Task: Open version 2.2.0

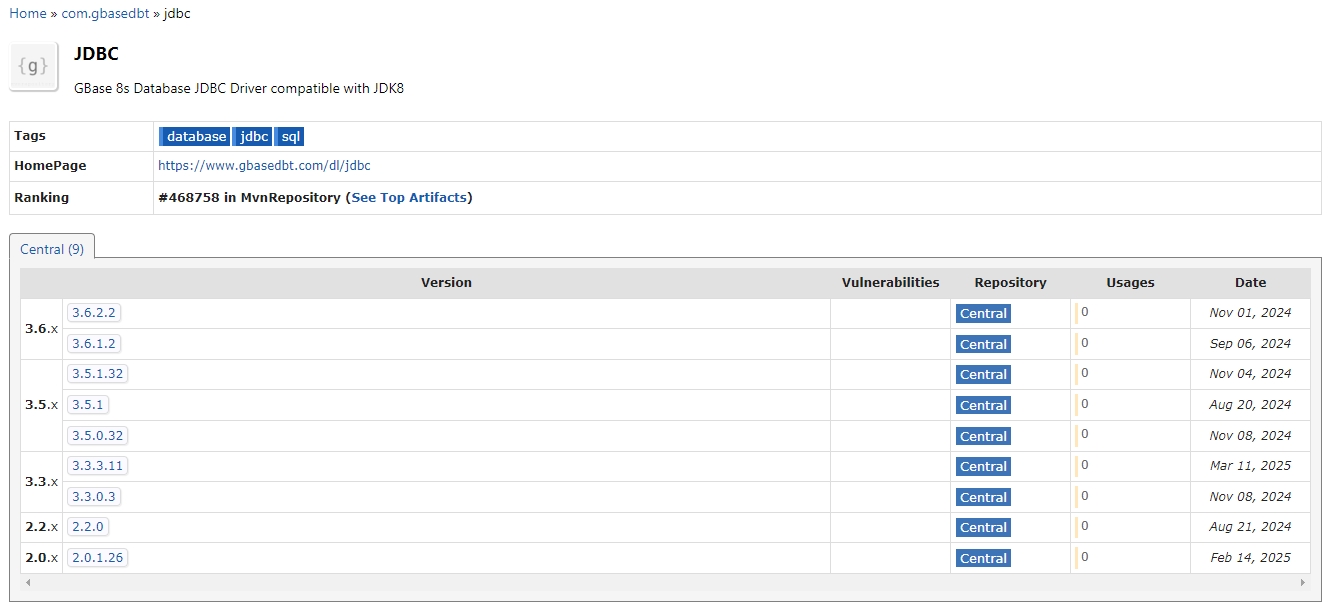Action: pos(88,527)
